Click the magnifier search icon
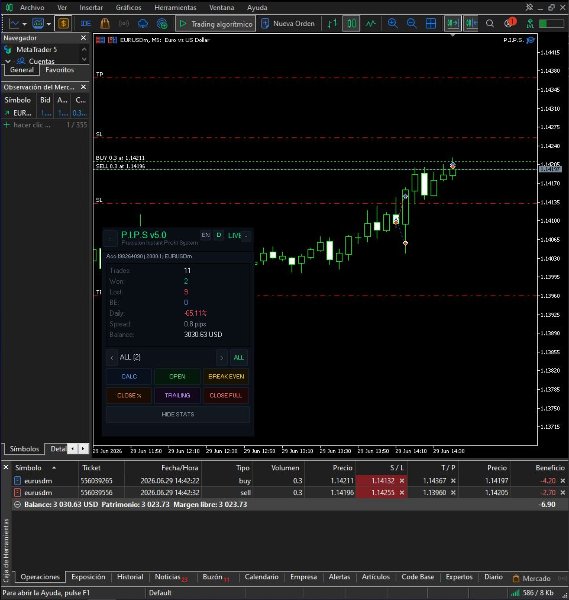Image resolution: width=569 pixels, height=600 pixels. 489,24
